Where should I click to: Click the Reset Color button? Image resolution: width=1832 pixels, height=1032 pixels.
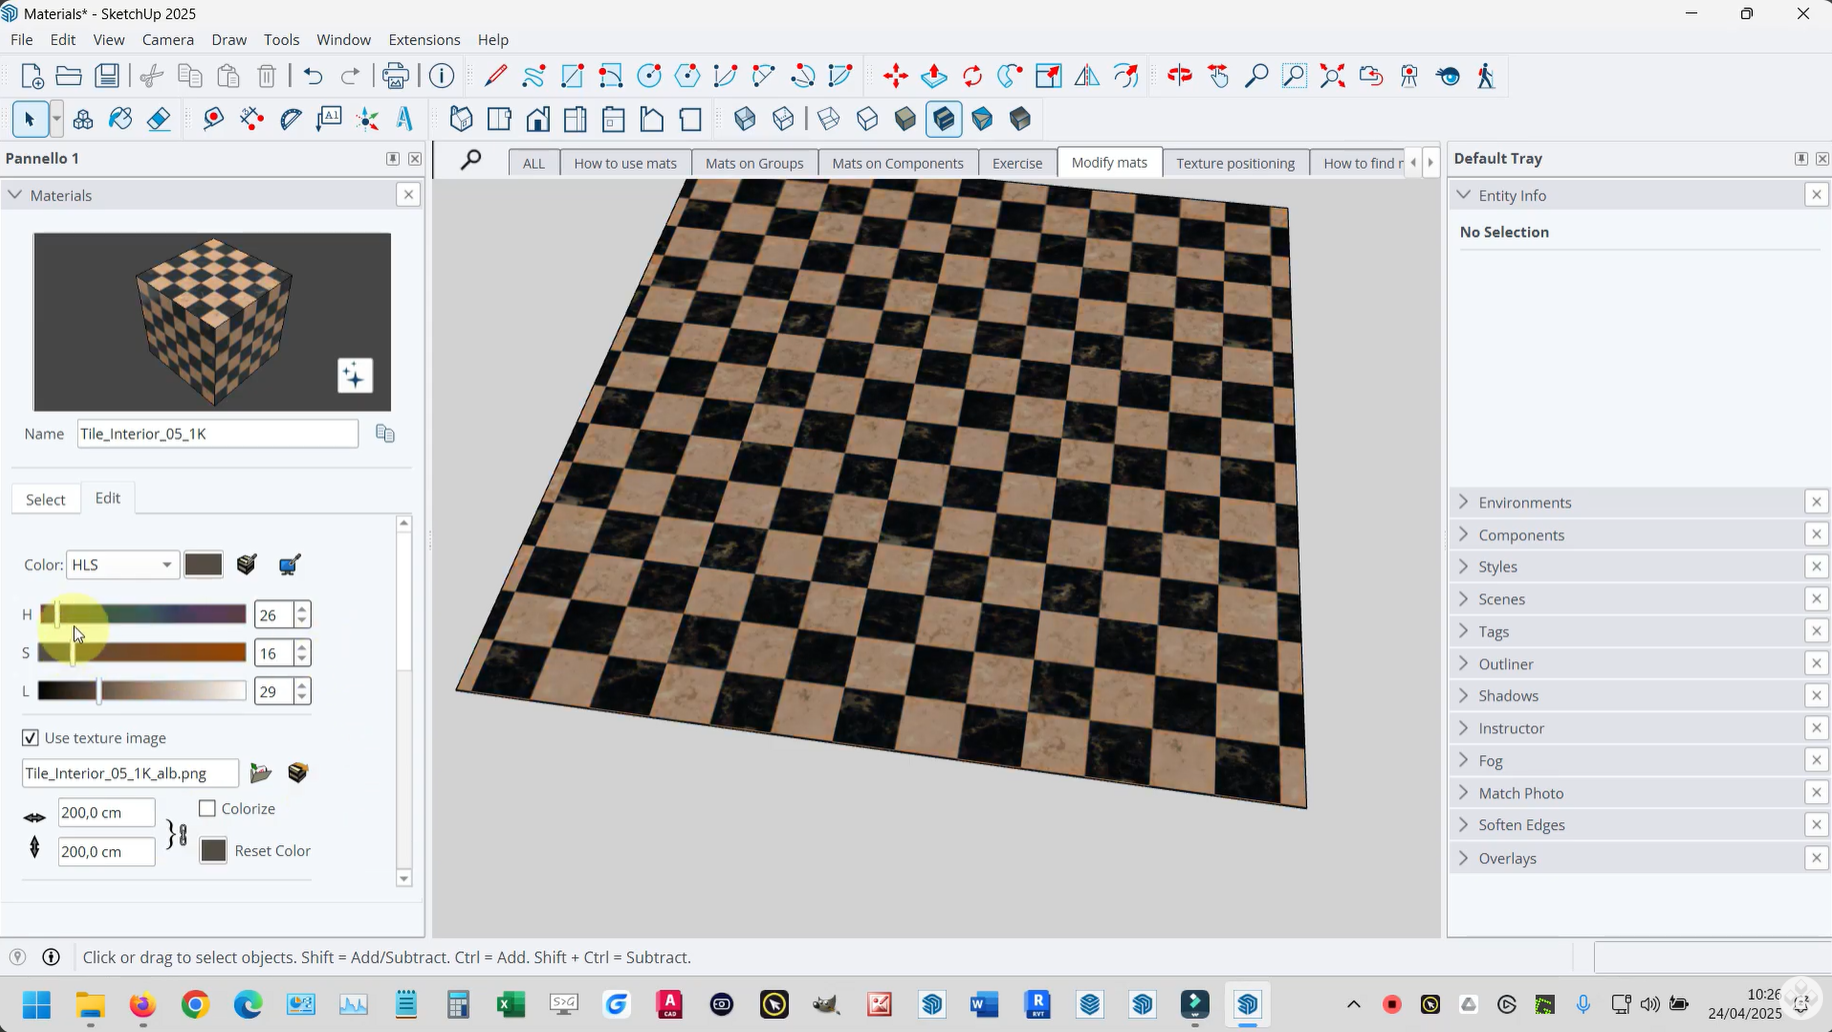click(x=214, y=851)
